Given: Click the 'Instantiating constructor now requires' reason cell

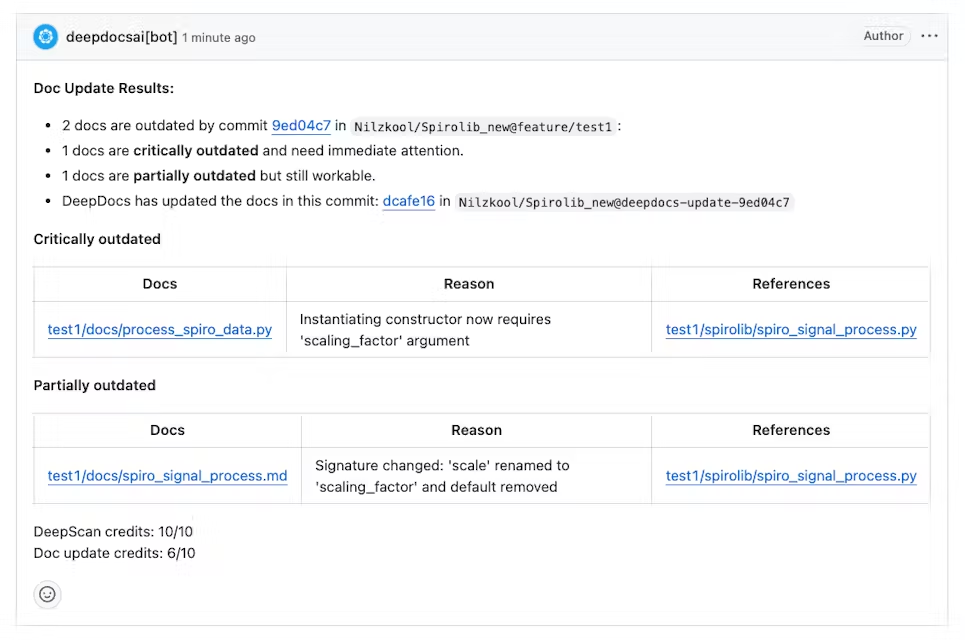Looking at the screenshot, I should click(469, 330).
